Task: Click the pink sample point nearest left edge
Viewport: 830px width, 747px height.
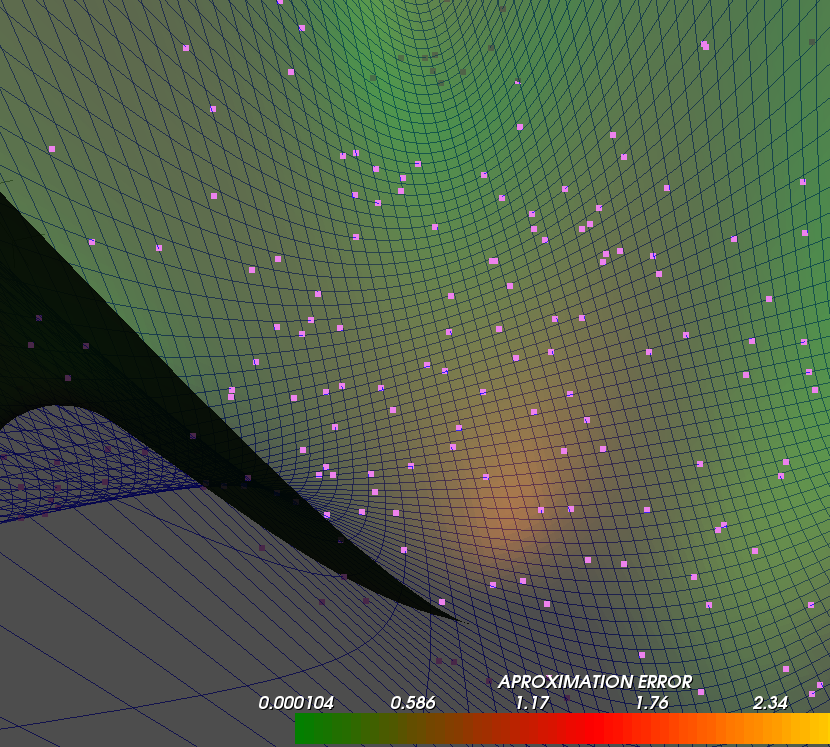Action: click(x=52, y=149)
